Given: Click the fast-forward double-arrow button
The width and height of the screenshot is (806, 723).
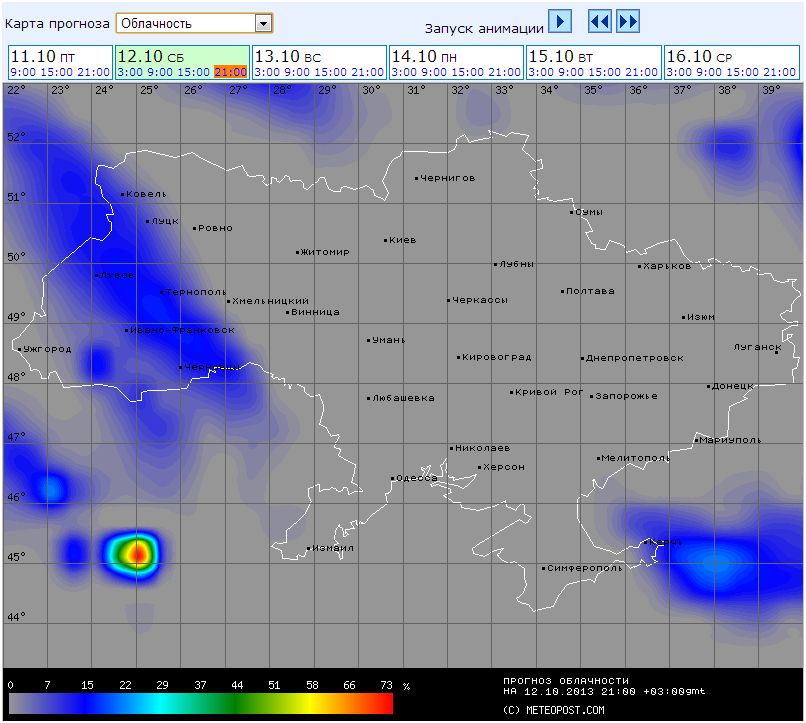Looking at the screenshot, I should [x=628, y=22].
